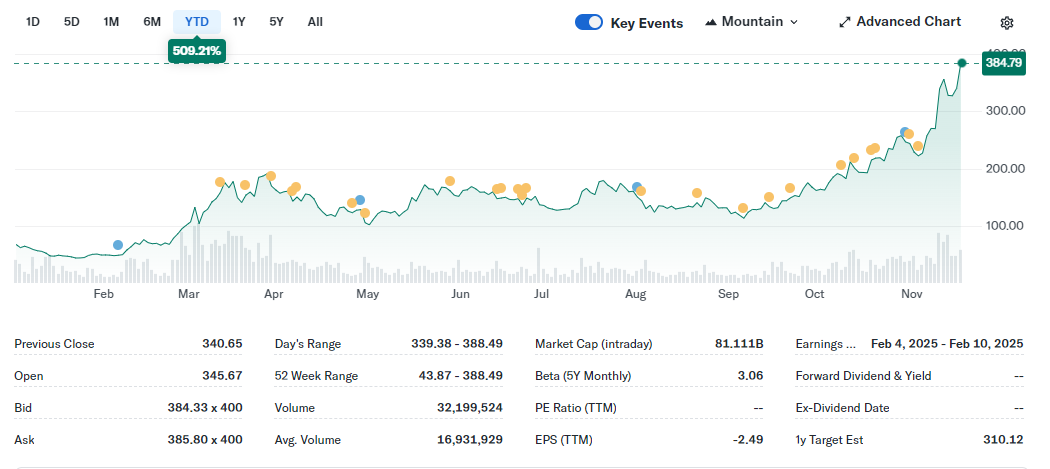Screen dimensions: 1050x469
Task: Select the All time range
Action: pyautogui.click(x=315, y=21)
